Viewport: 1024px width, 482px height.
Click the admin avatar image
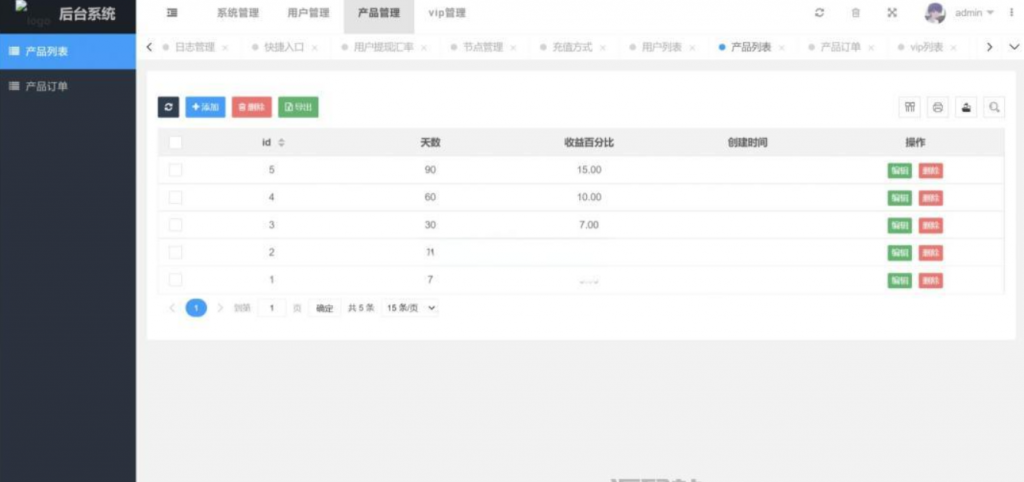(x=935, y=13)
